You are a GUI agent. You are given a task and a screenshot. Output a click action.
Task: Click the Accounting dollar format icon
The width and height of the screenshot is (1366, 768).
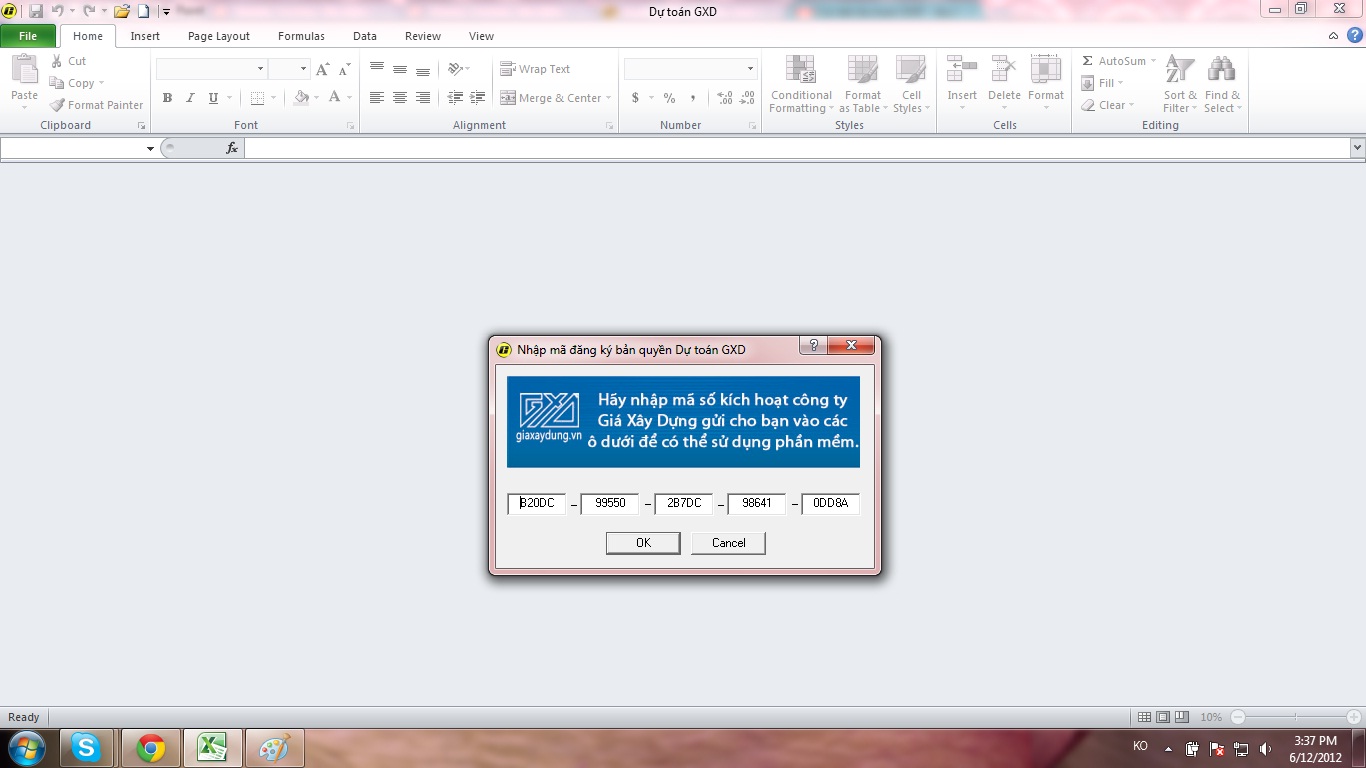pos(635,98)
